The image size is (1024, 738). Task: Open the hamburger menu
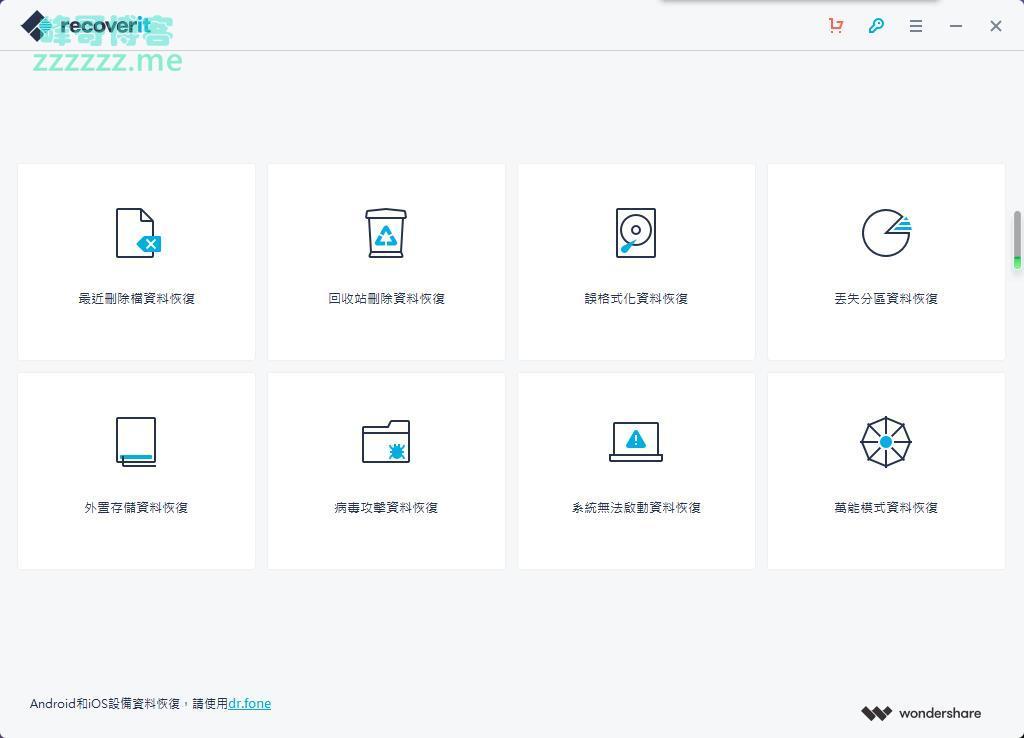click(916, 26)
